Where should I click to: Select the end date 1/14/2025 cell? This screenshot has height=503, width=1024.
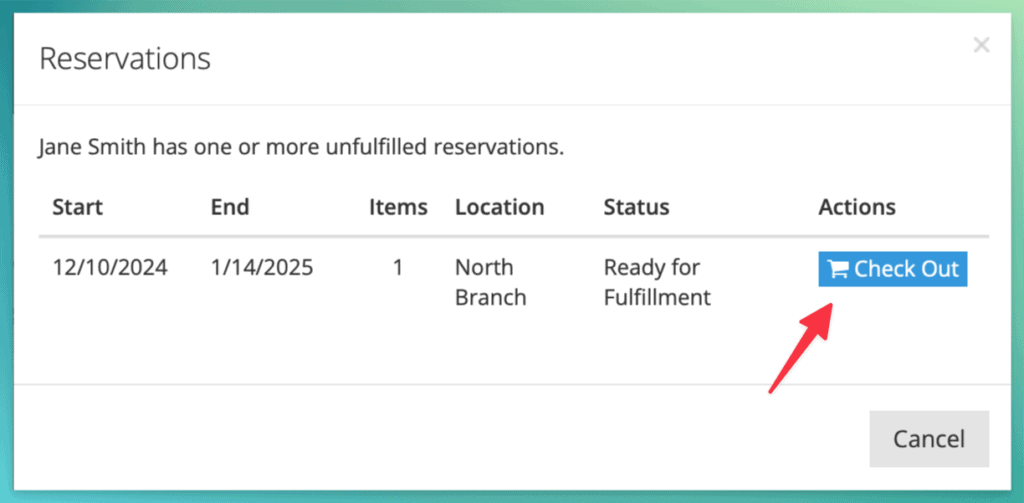pos(261,268)
